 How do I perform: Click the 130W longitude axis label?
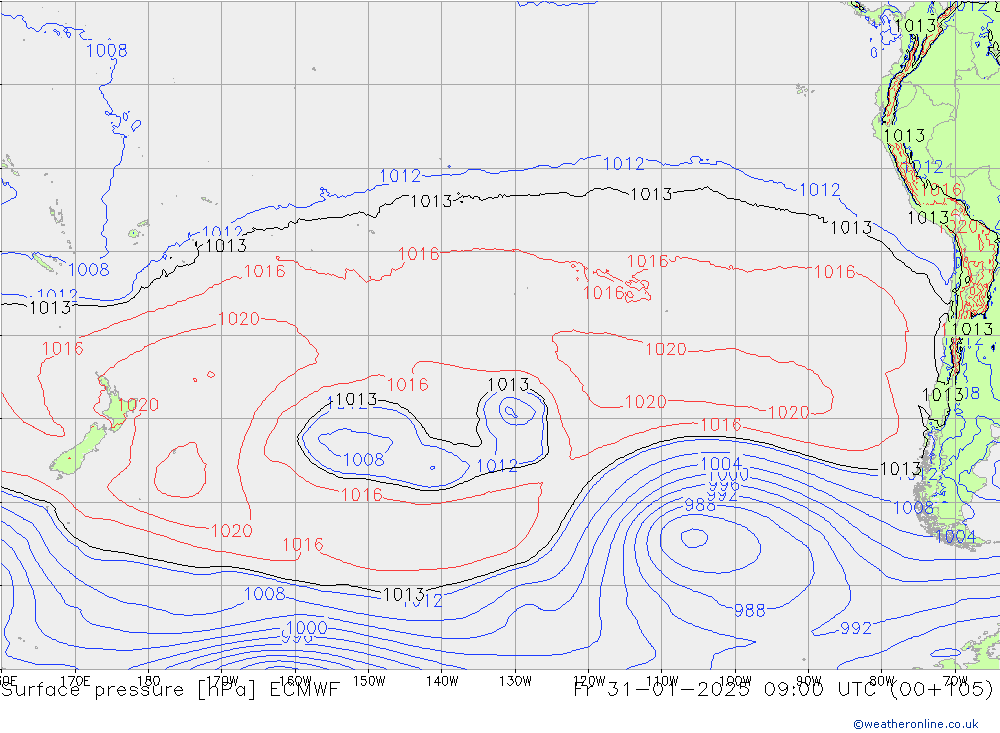515,680
